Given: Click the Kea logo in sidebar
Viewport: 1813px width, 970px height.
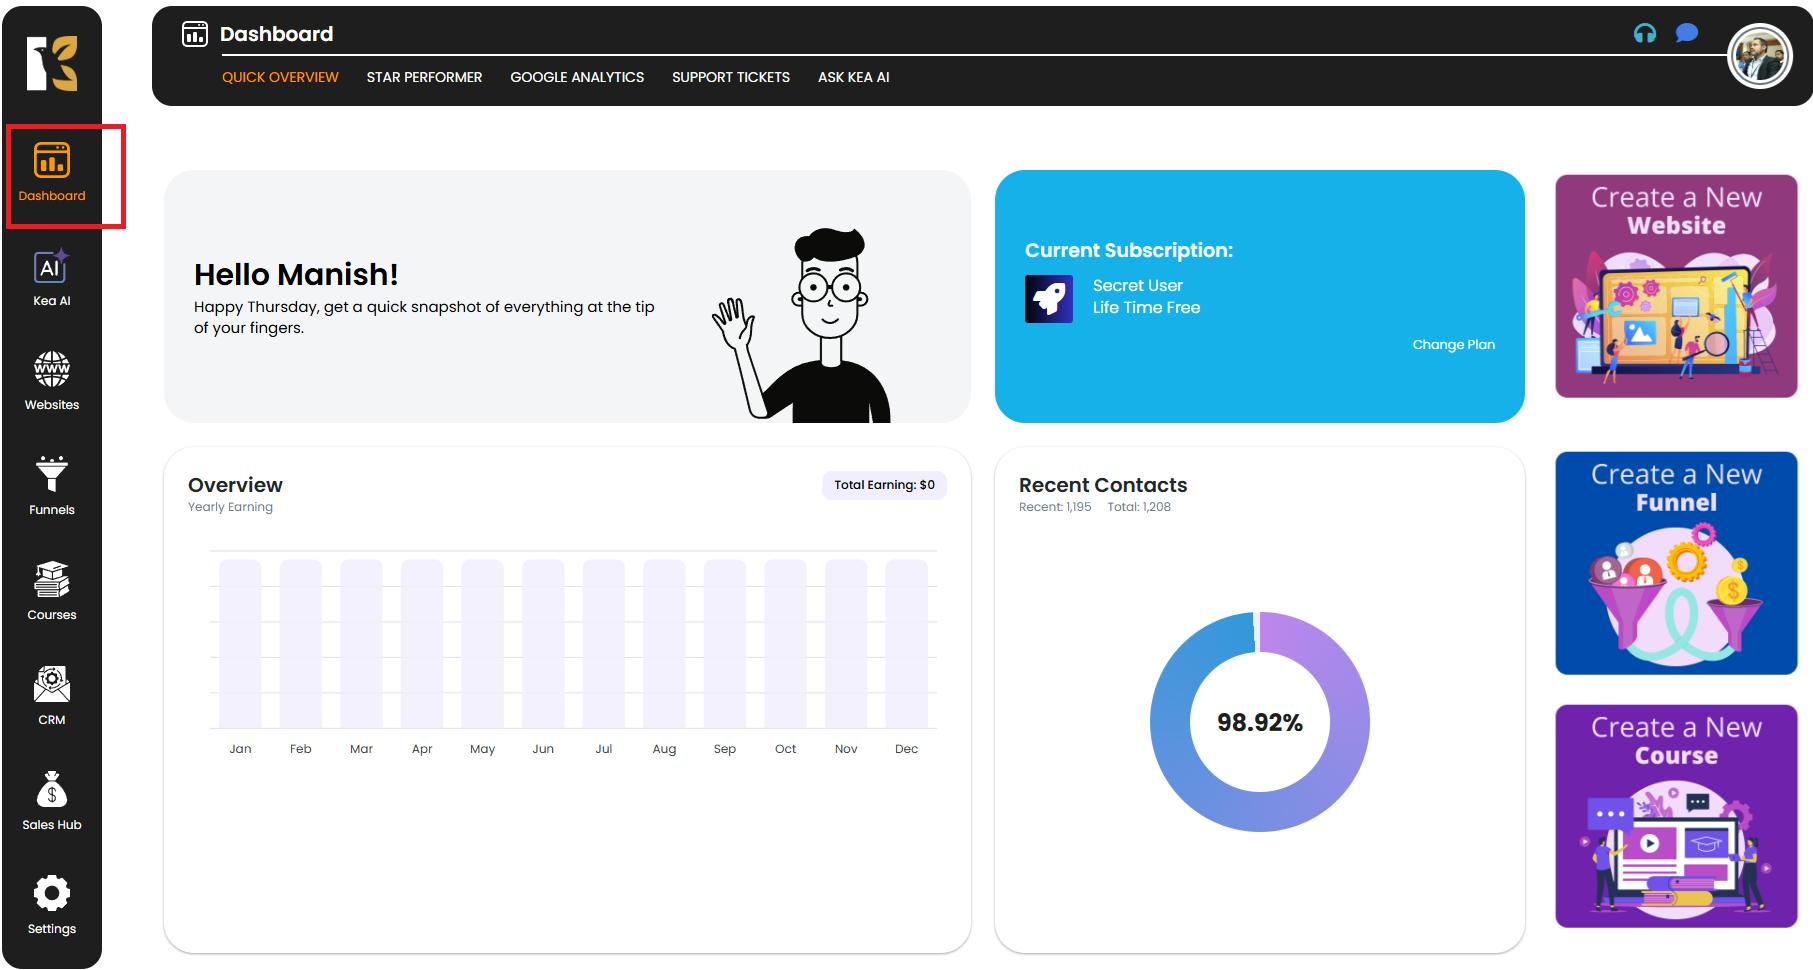Looking at the screenshot, I should tap(51, 64).
